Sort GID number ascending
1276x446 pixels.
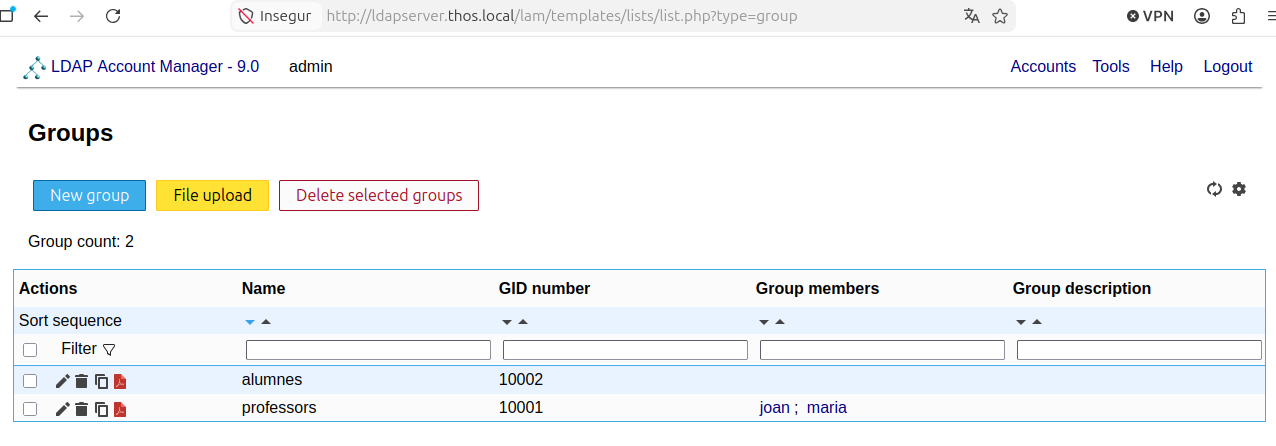(523, 322)
